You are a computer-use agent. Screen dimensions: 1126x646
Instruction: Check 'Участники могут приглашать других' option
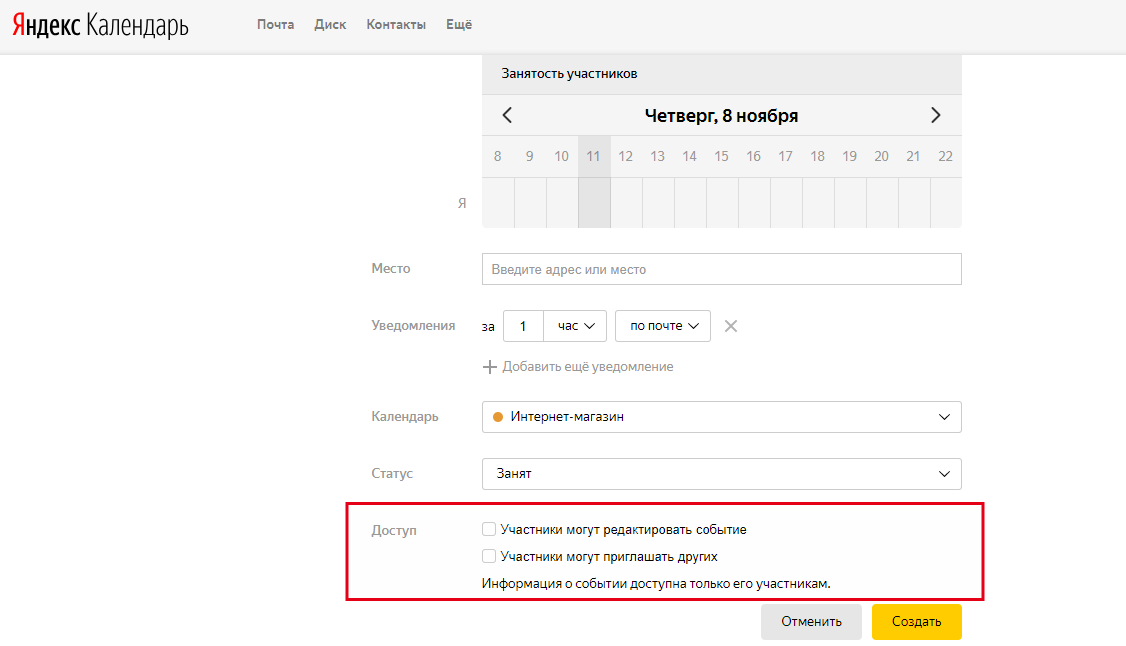pos(489,556)
